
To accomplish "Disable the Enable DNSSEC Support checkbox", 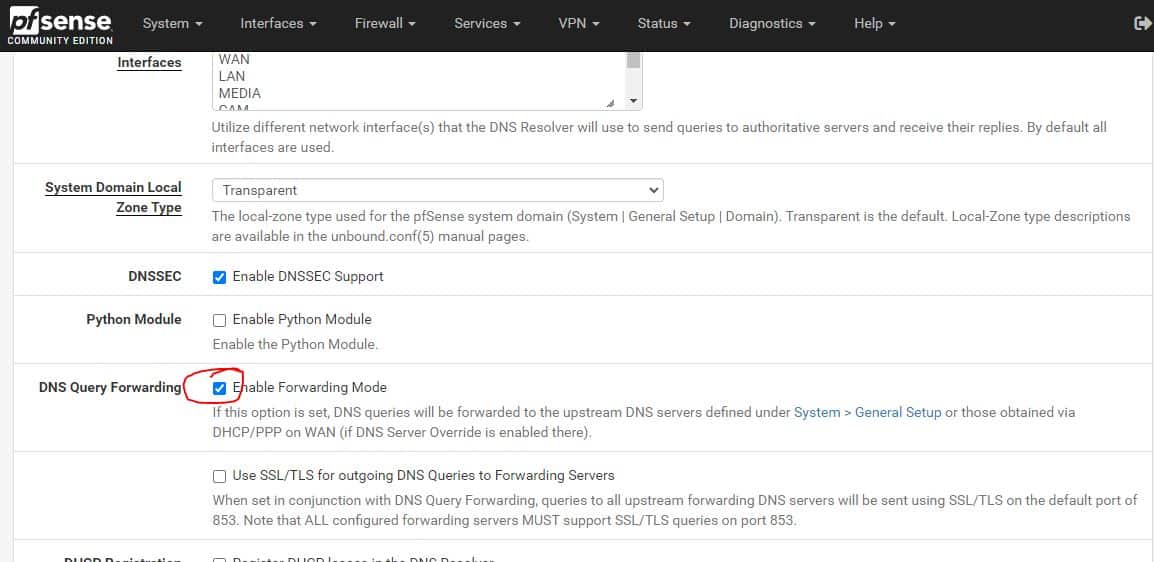I will (220, 277).
